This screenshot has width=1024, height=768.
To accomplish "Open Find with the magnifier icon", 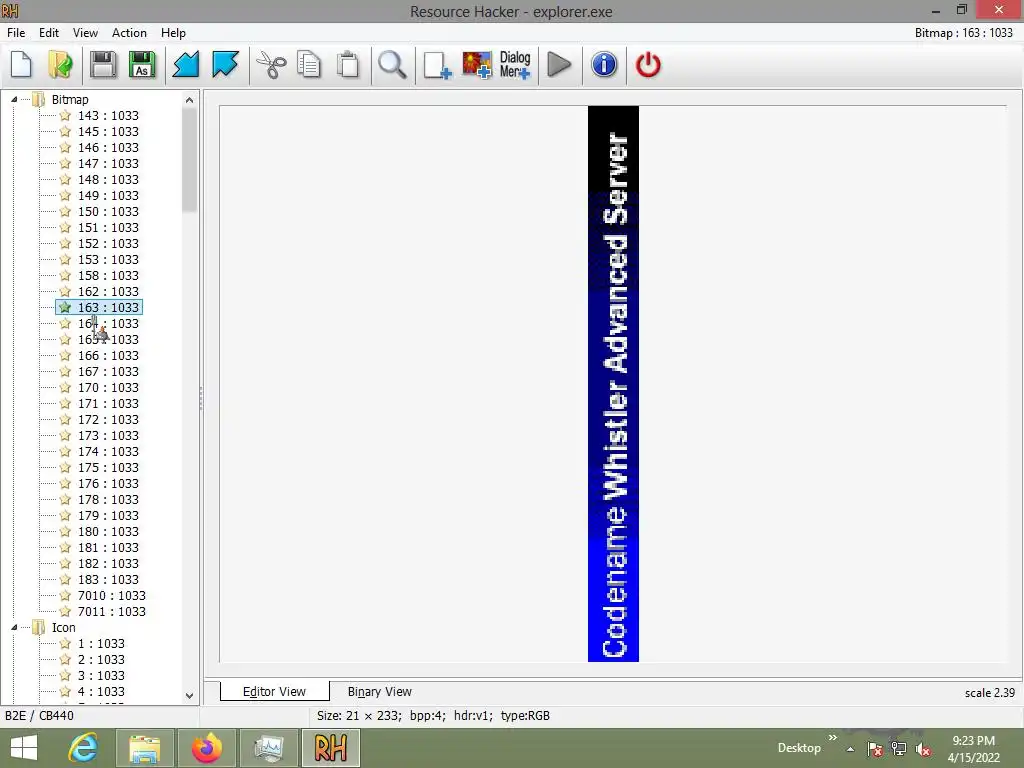I will [x=392, y=65].
